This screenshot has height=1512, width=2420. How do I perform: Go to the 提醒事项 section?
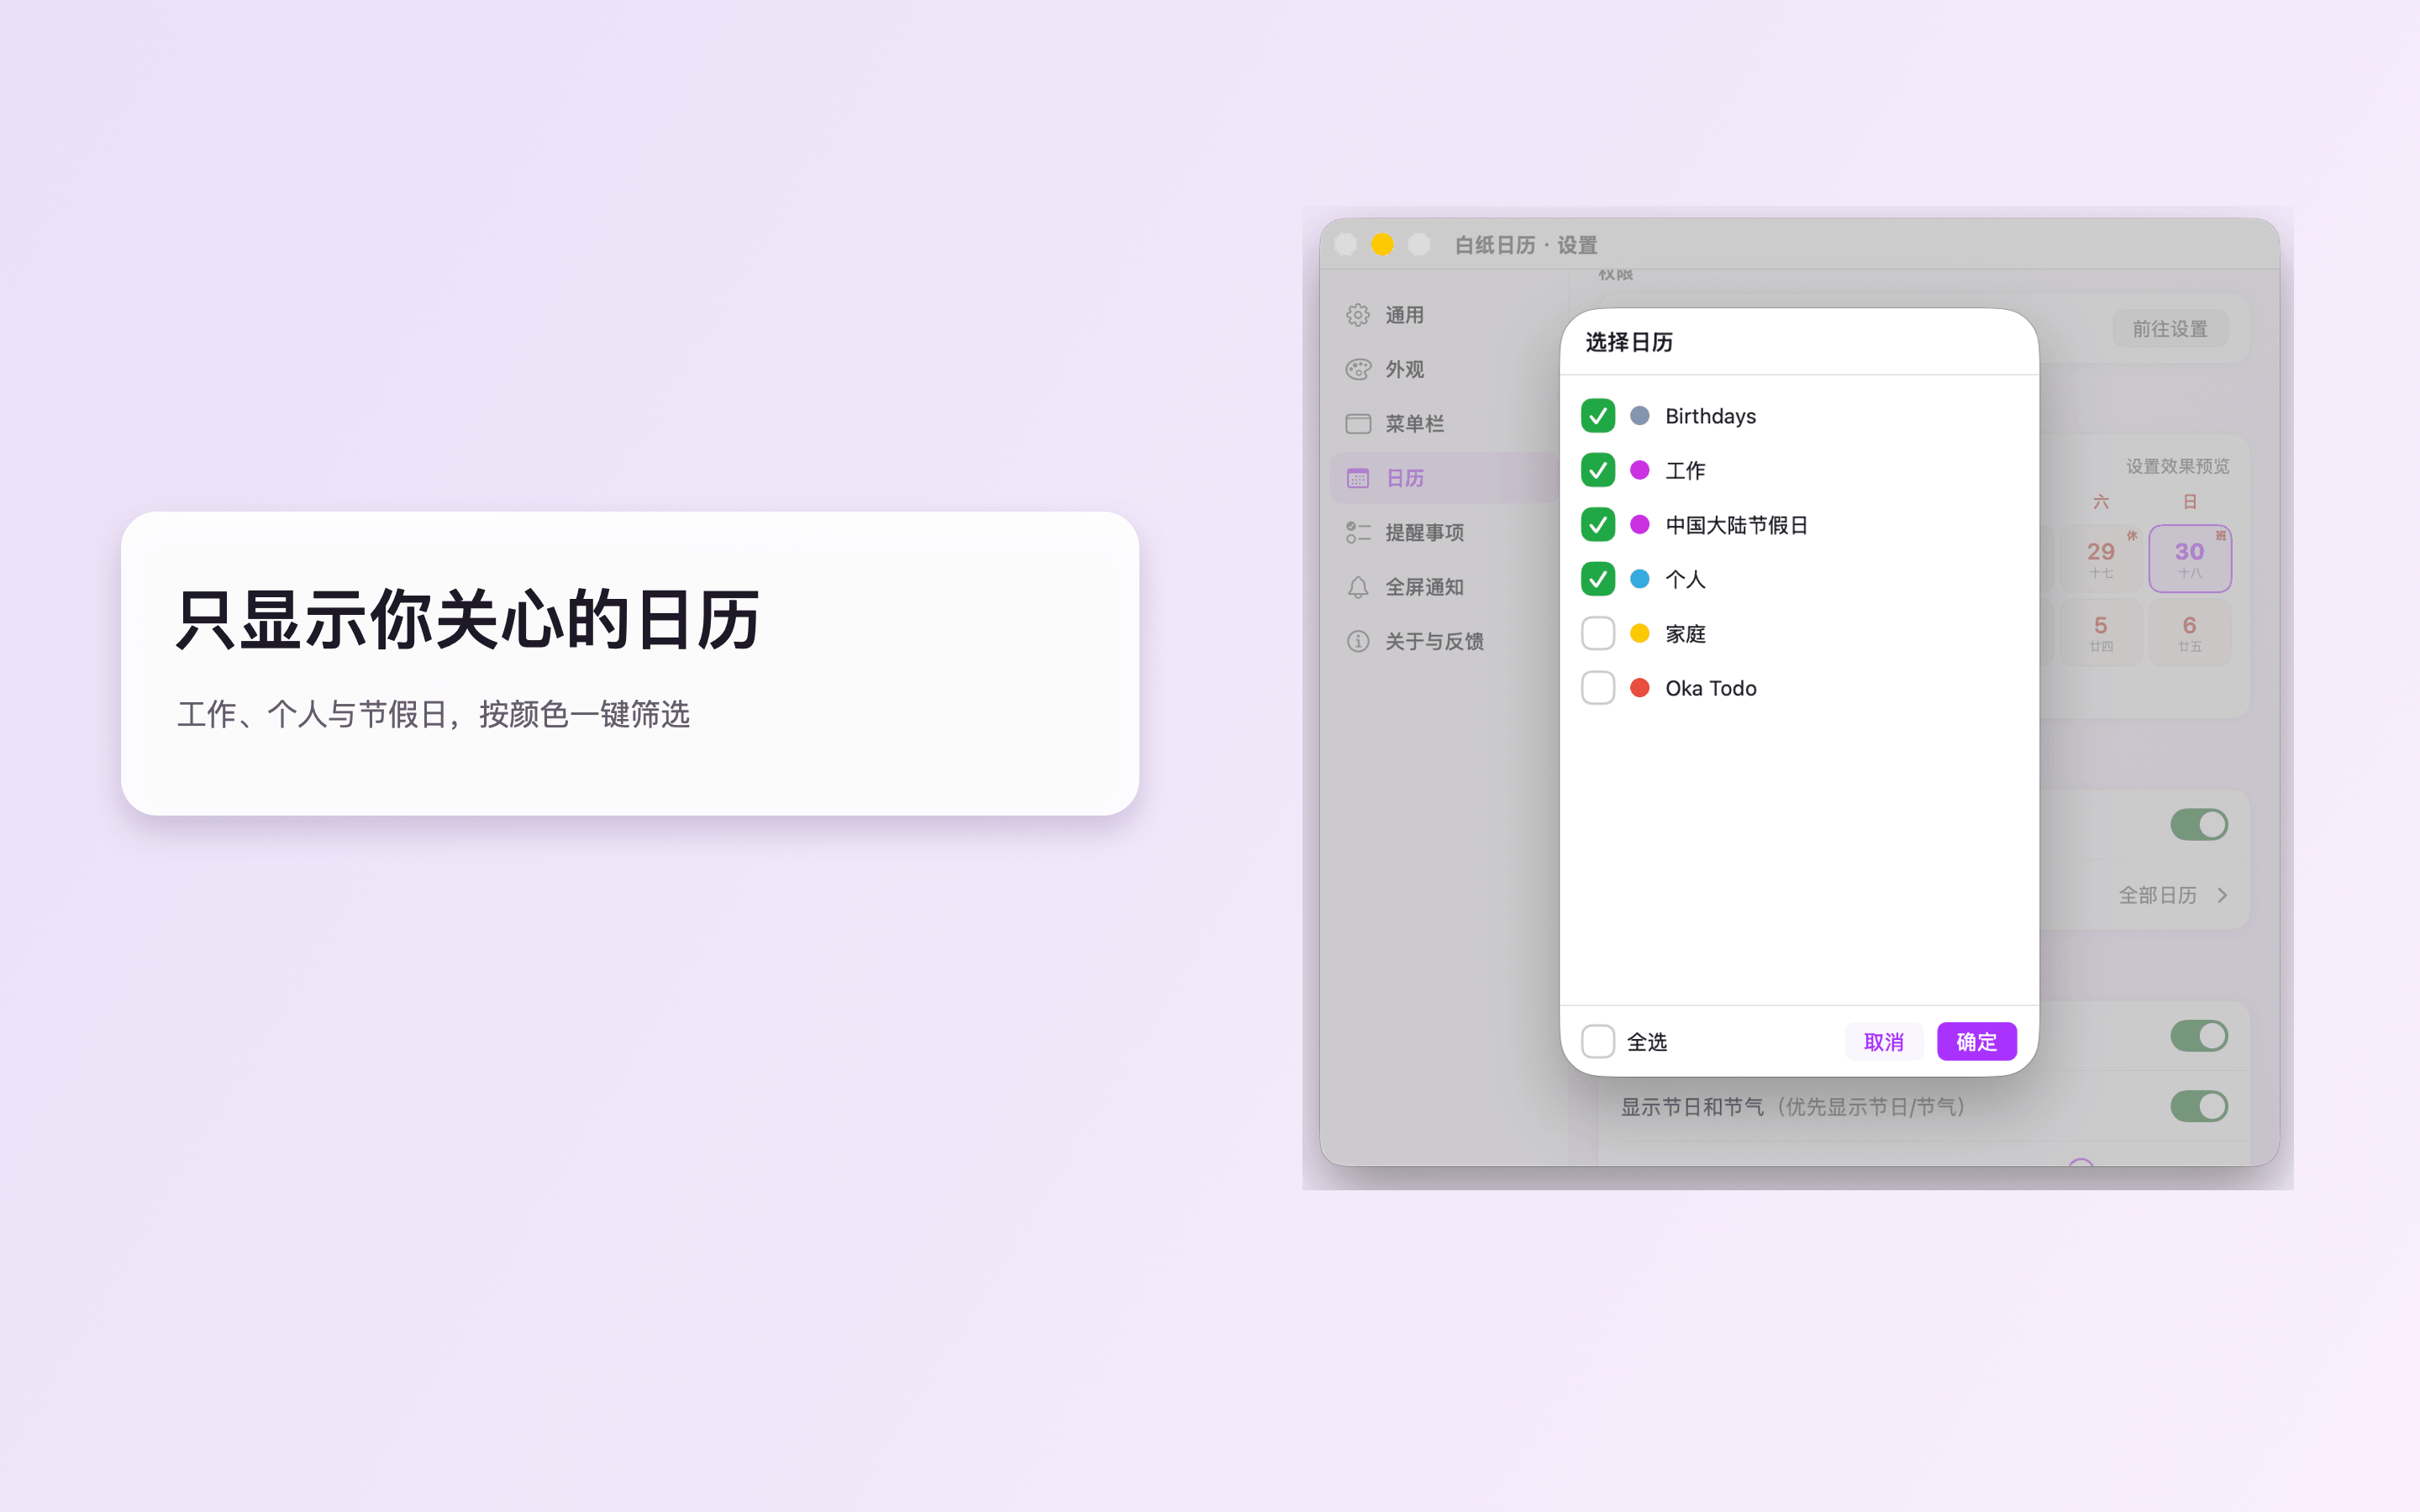point(1444,532)
